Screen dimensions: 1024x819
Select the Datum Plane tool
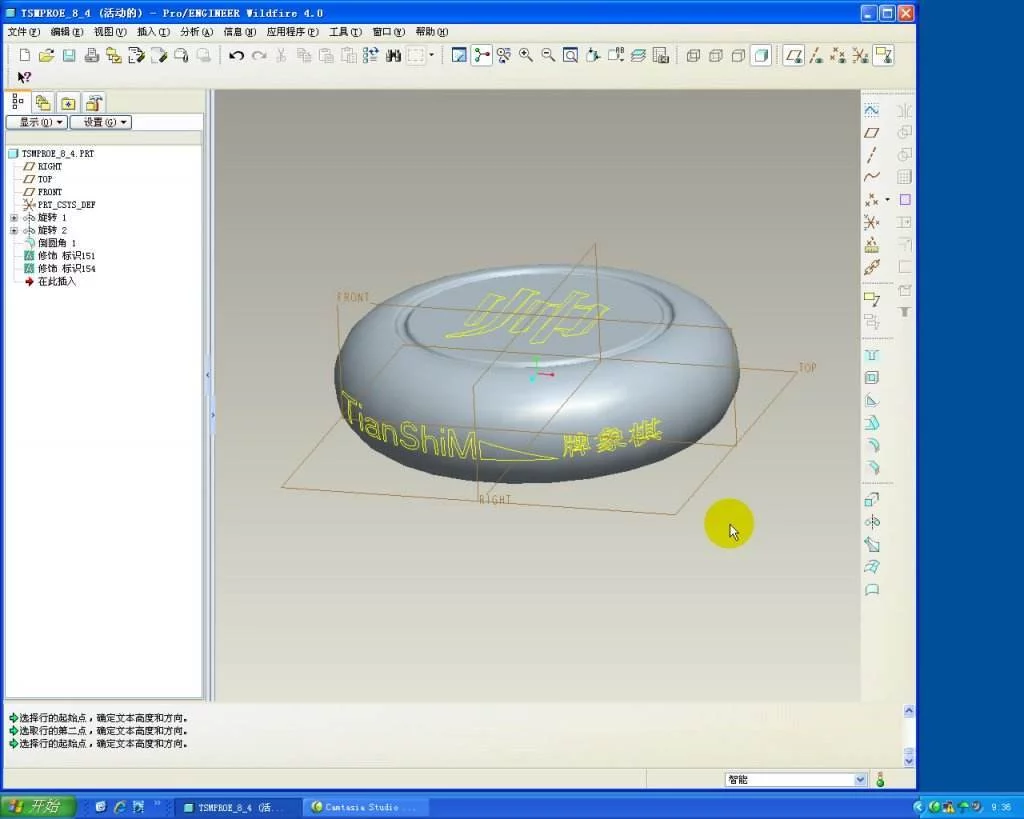point(871,133)
